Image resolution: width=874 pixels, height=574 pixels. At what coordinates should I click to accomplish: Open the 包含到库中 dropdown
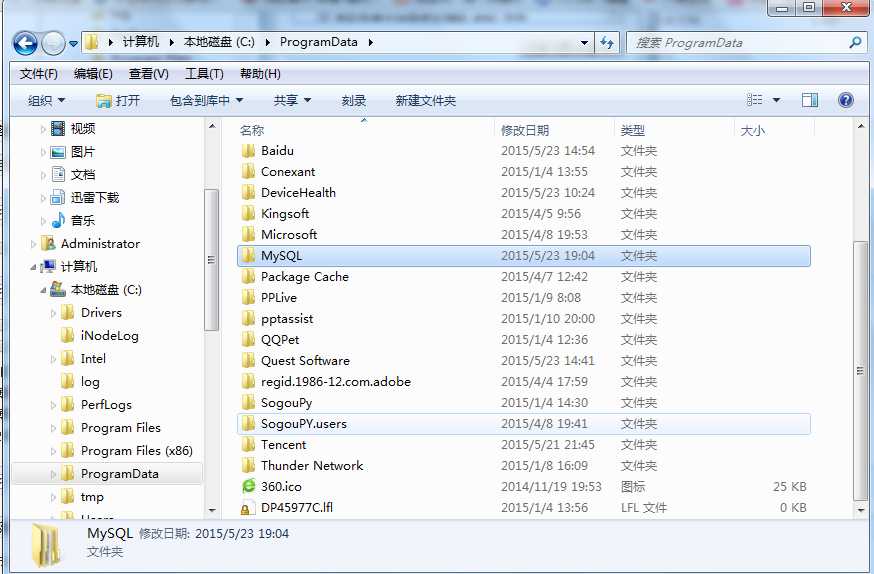(206, 101)
